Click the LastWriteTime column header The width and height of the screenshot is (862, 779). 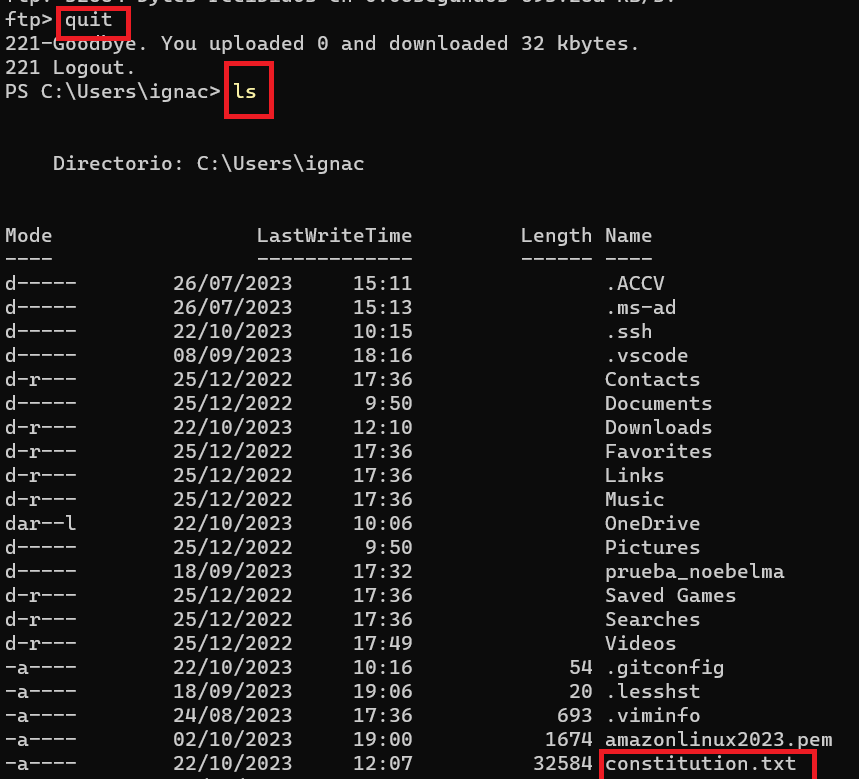[334, 236]
